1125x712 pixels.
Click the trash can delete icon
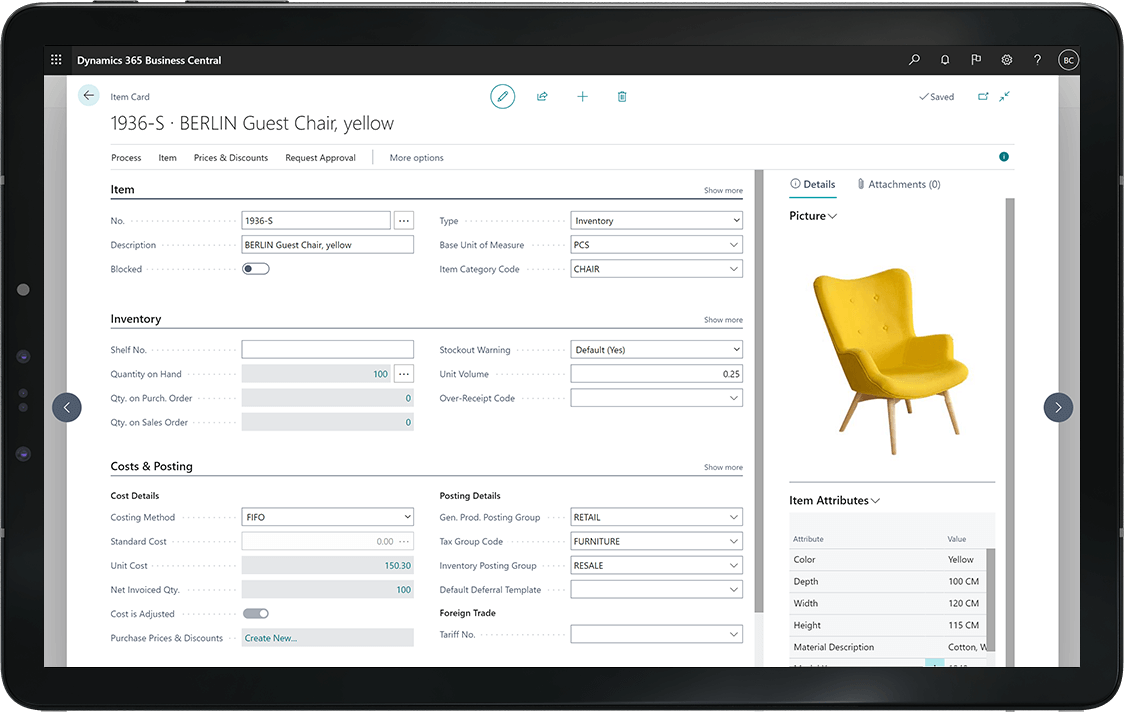(x=622, y=97)
